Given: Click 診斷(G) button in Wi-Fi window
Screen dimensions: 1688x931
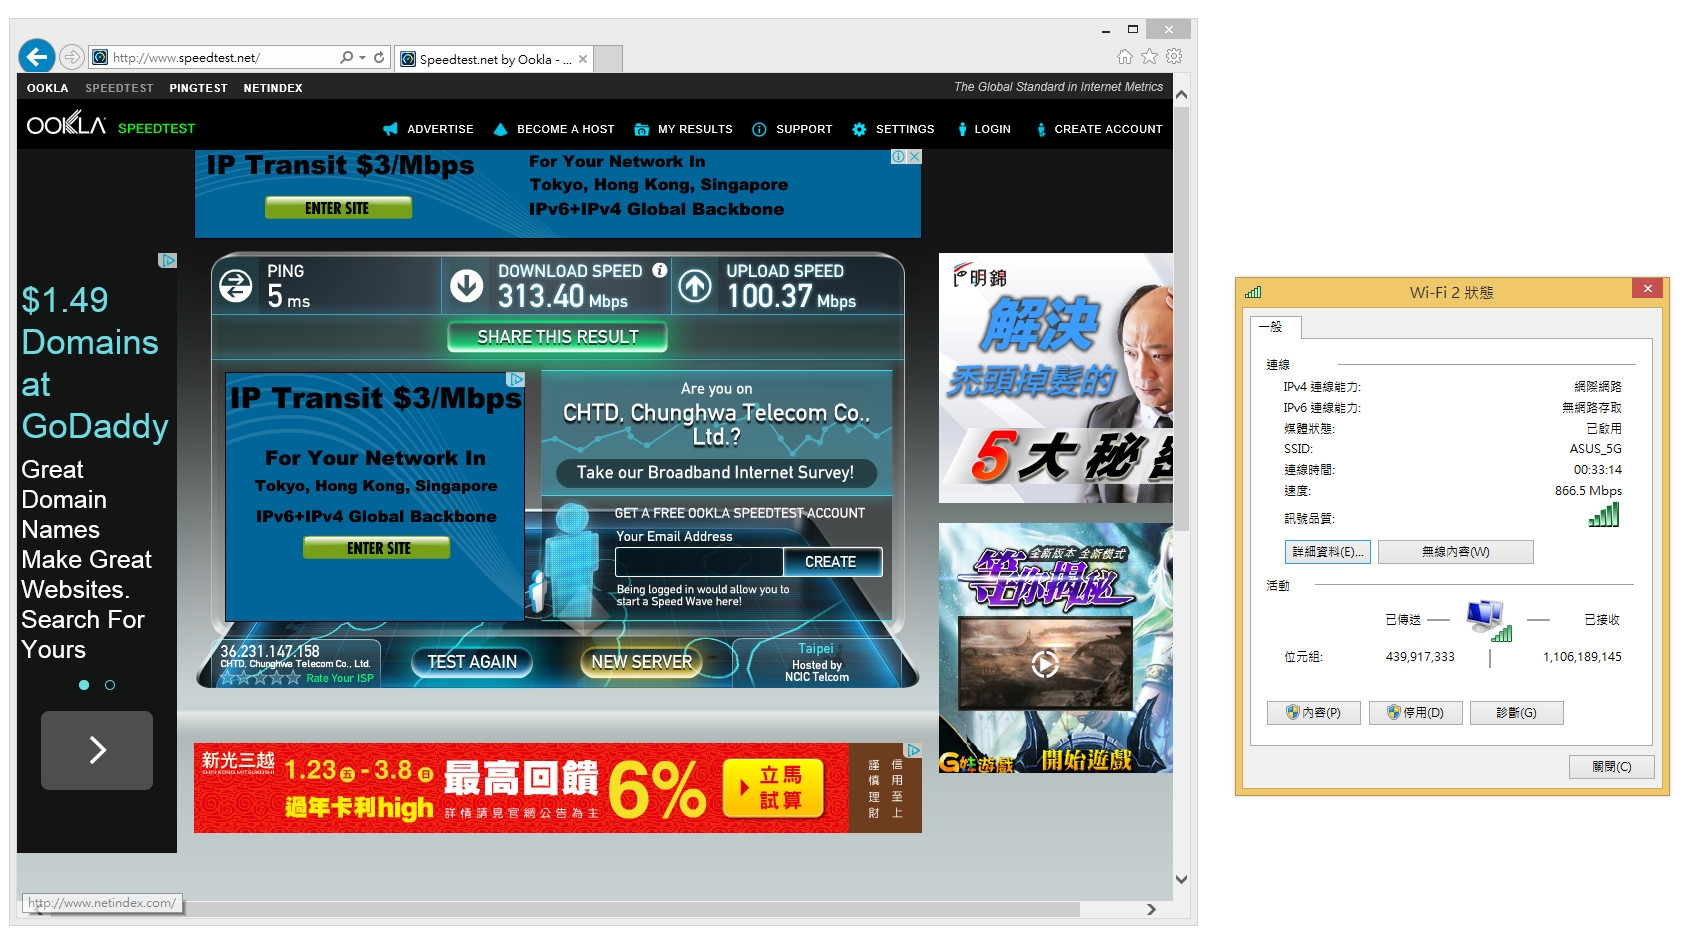Looking at the screenshot, I should pos(1516,713).
